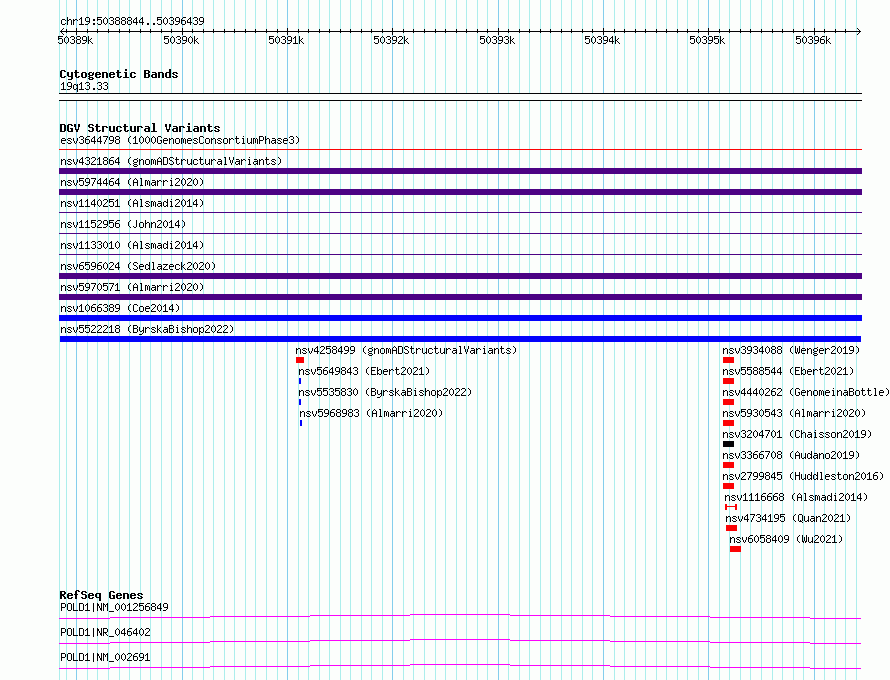Screen dimensions: 890x680
Task: Click nsv1133010 (Alsmadi2014) label
Action: (132, 245)
